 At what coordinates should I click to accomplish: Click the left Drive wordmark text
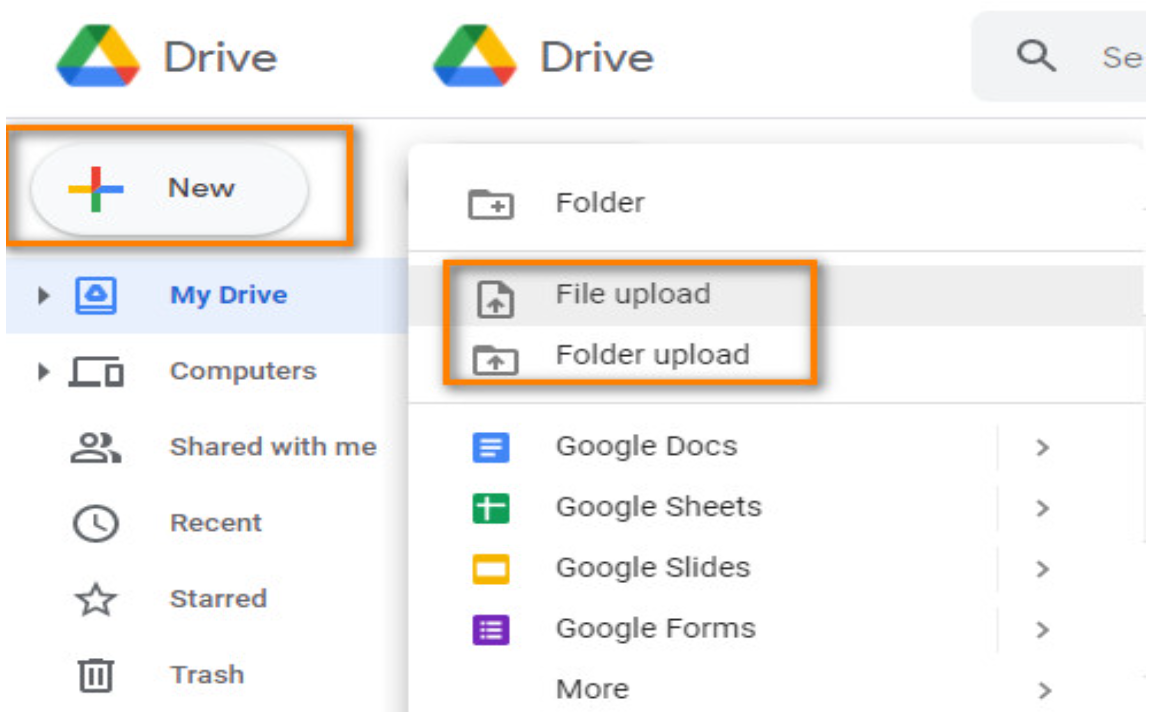pyautogui.click(x=220, y=58)
